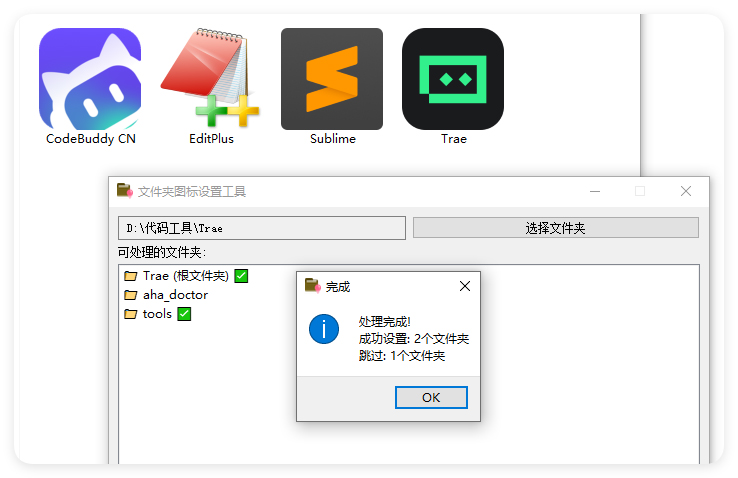738x478 pixels.
Task: Click green checkmark next to tools
Action: pyautogui.click(x=184, y=314)
